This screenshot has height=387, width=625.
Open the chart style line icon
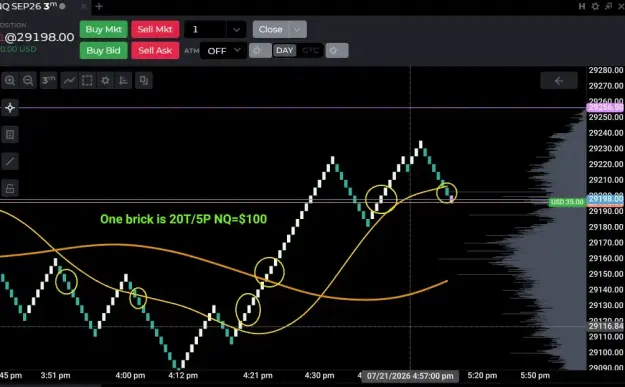[69, 81]
